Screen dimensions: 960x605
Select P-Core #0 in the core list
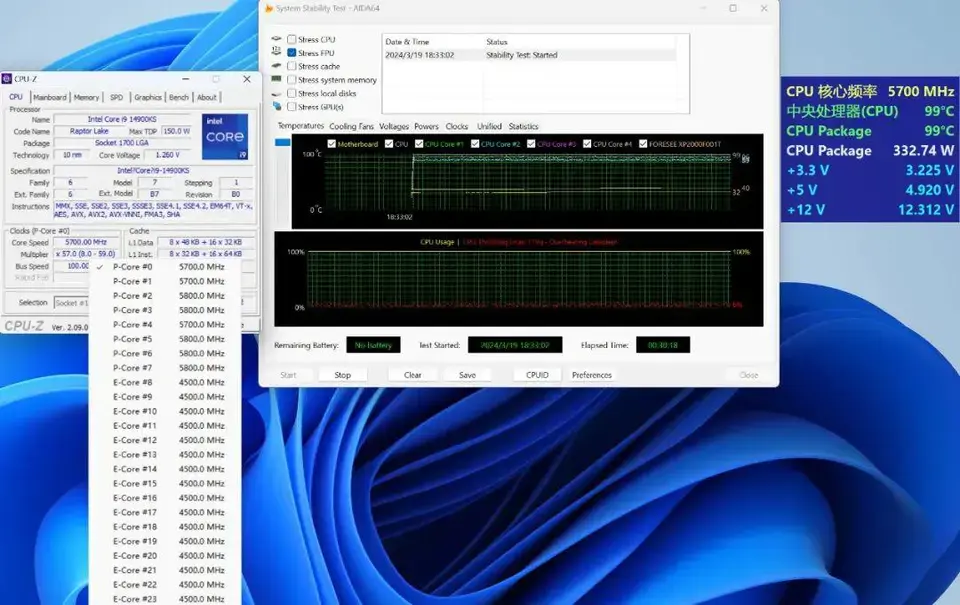point(165,267)
